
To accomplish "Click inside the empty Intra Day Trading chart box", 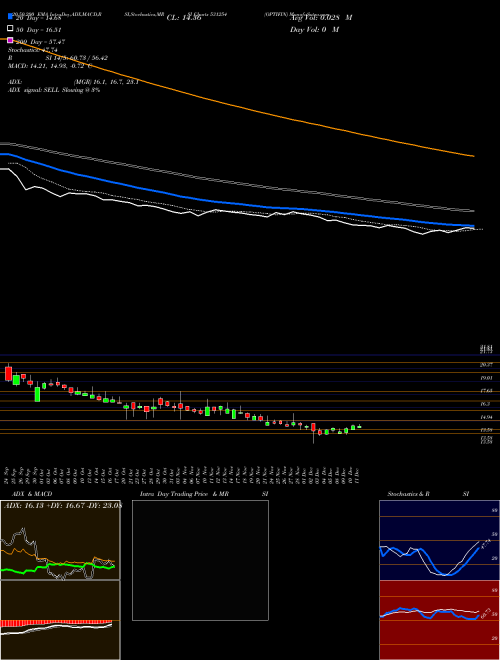I will 200,560.
